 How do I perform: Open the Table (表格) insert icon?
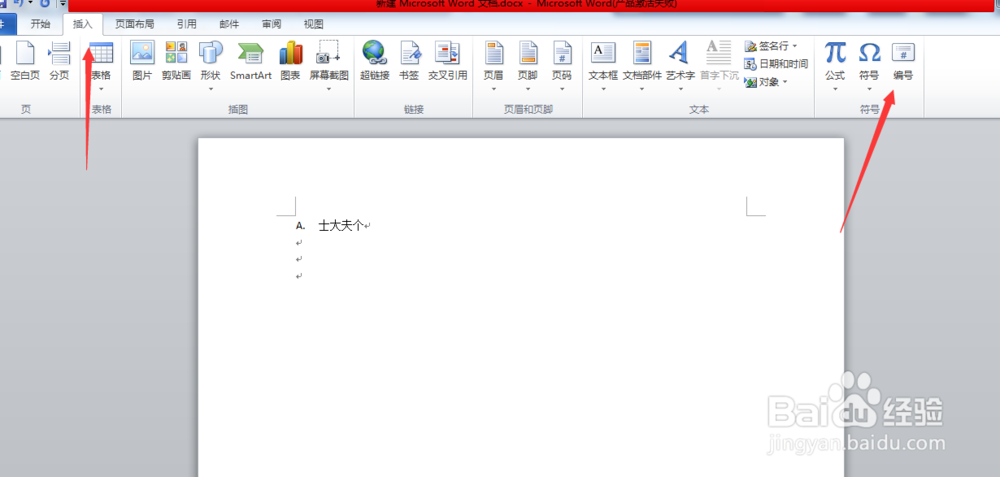[x=101, y=54]
